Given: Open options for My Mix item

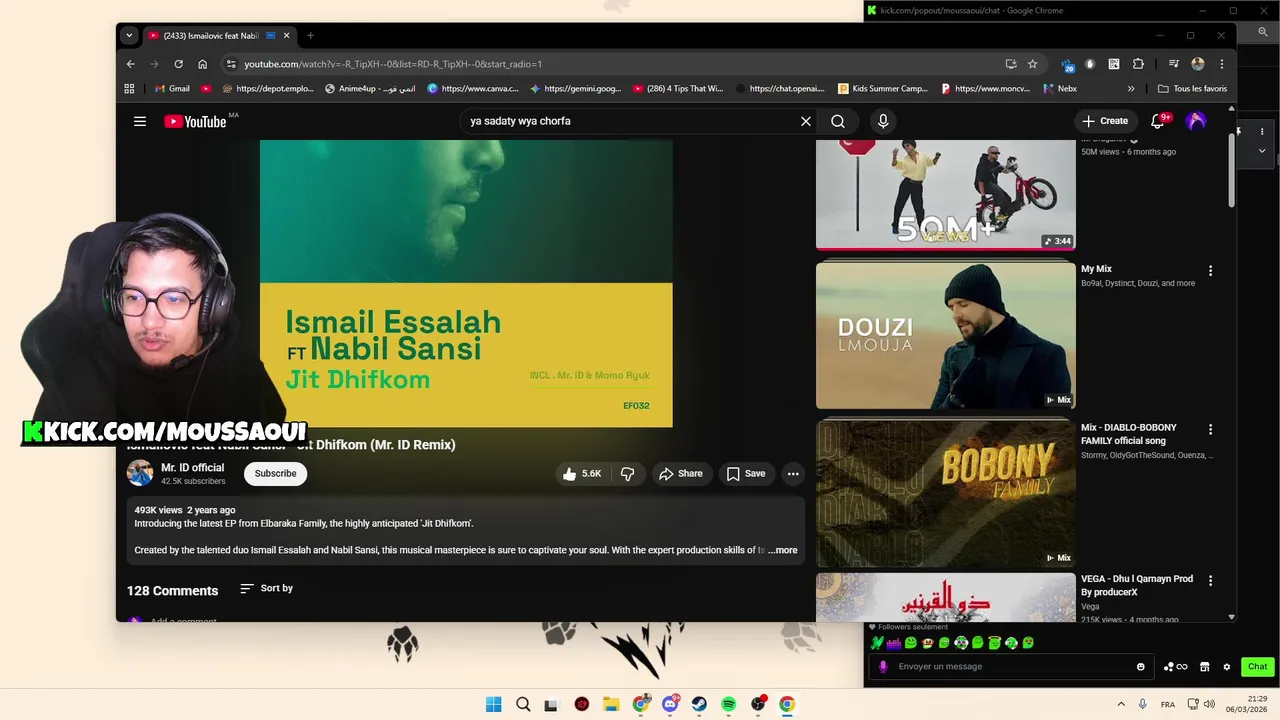Looking at the screenshot, I should tap(1210, 271).
